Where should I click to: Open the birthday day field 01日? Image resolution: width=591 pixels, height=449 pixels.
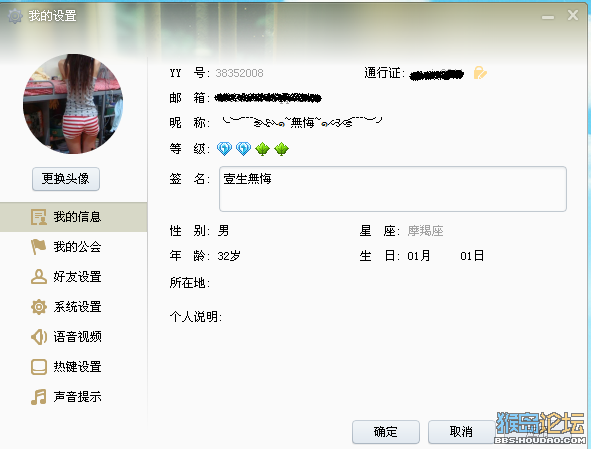472,256
